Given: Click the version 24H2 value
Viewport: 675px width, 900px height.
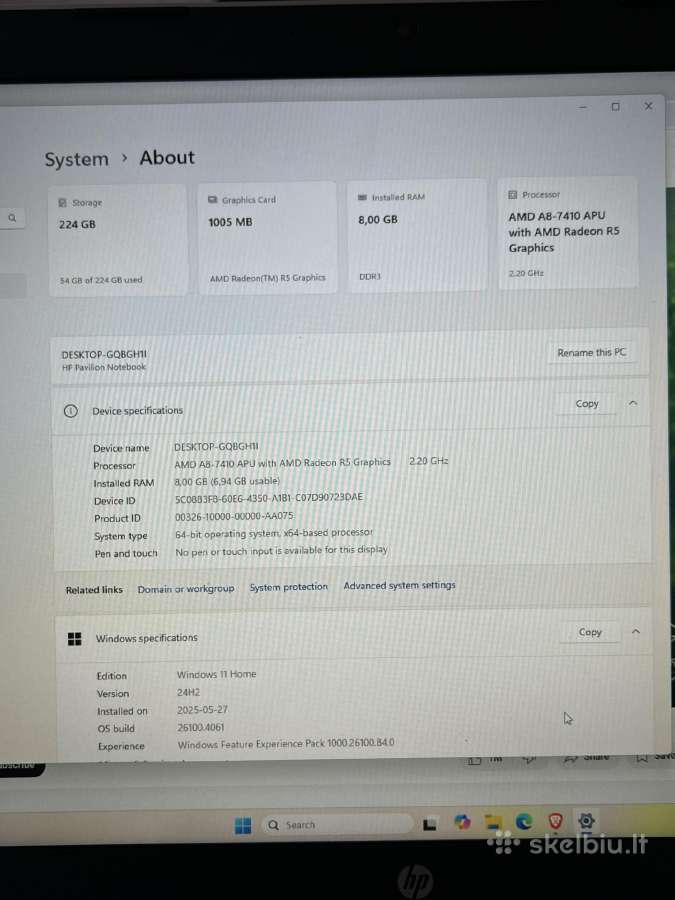Looking at the screenshot, I should 188,692.
